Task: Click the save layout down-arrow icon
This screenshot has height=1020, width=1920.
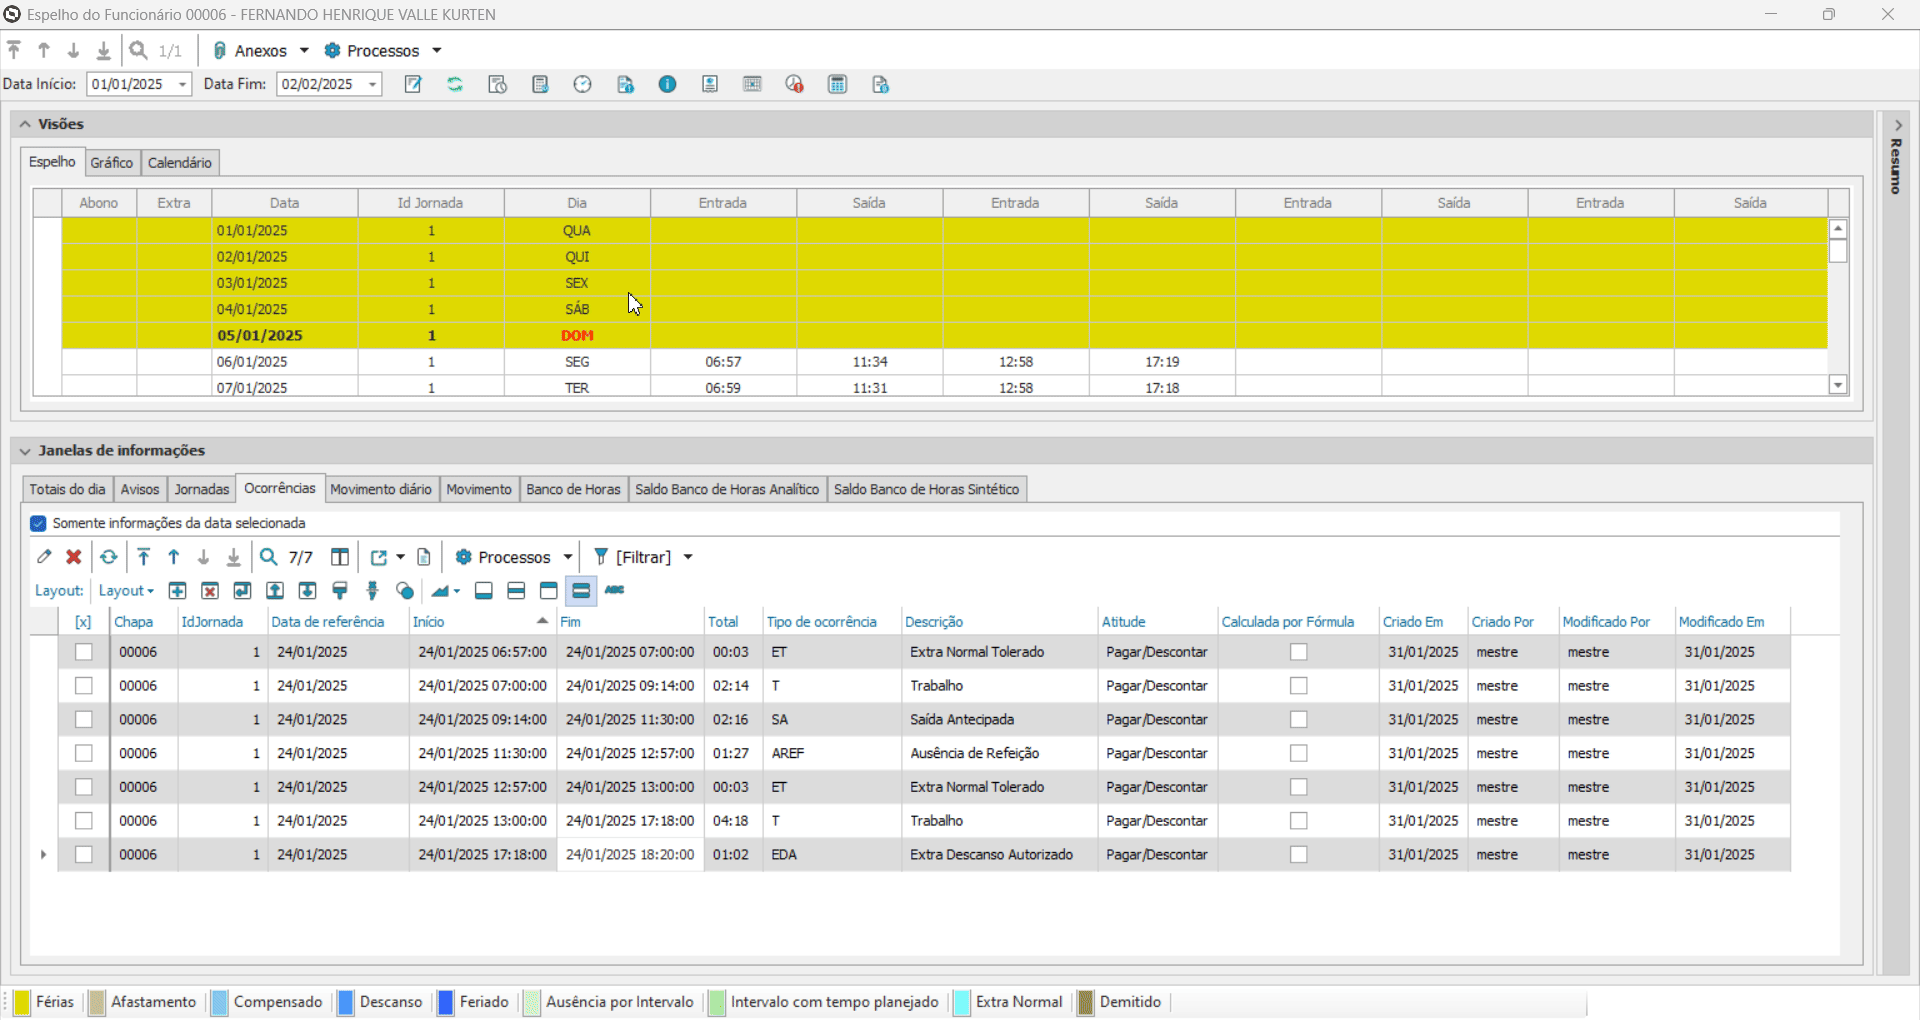Action: 308,591
